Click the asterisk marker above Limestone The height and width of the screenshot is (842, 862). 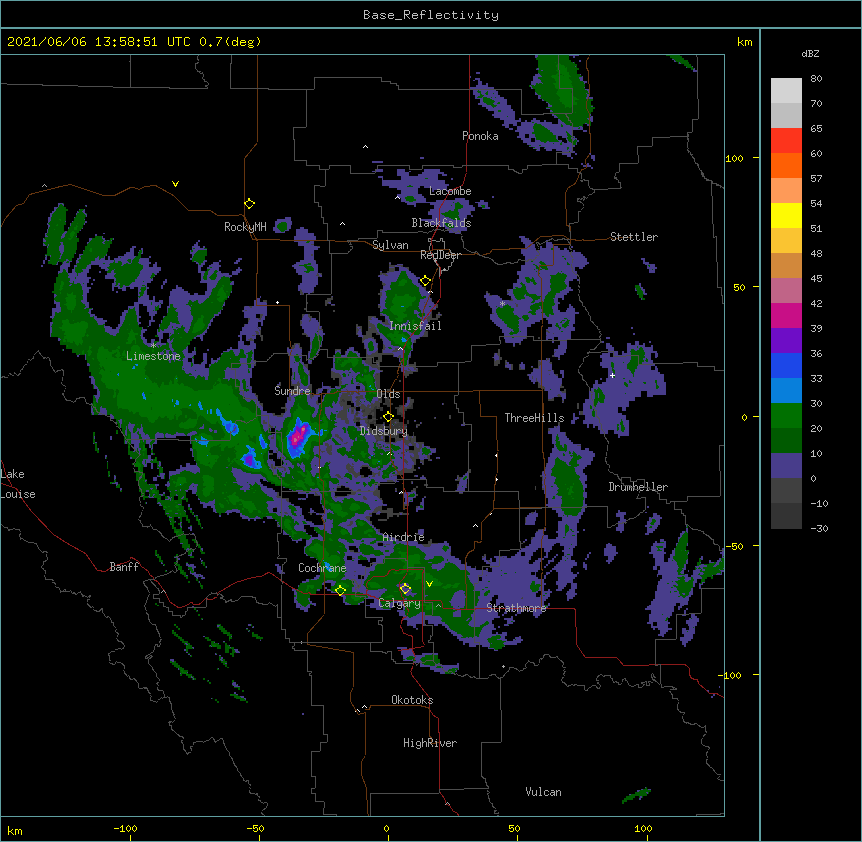(x=153, y=346)
